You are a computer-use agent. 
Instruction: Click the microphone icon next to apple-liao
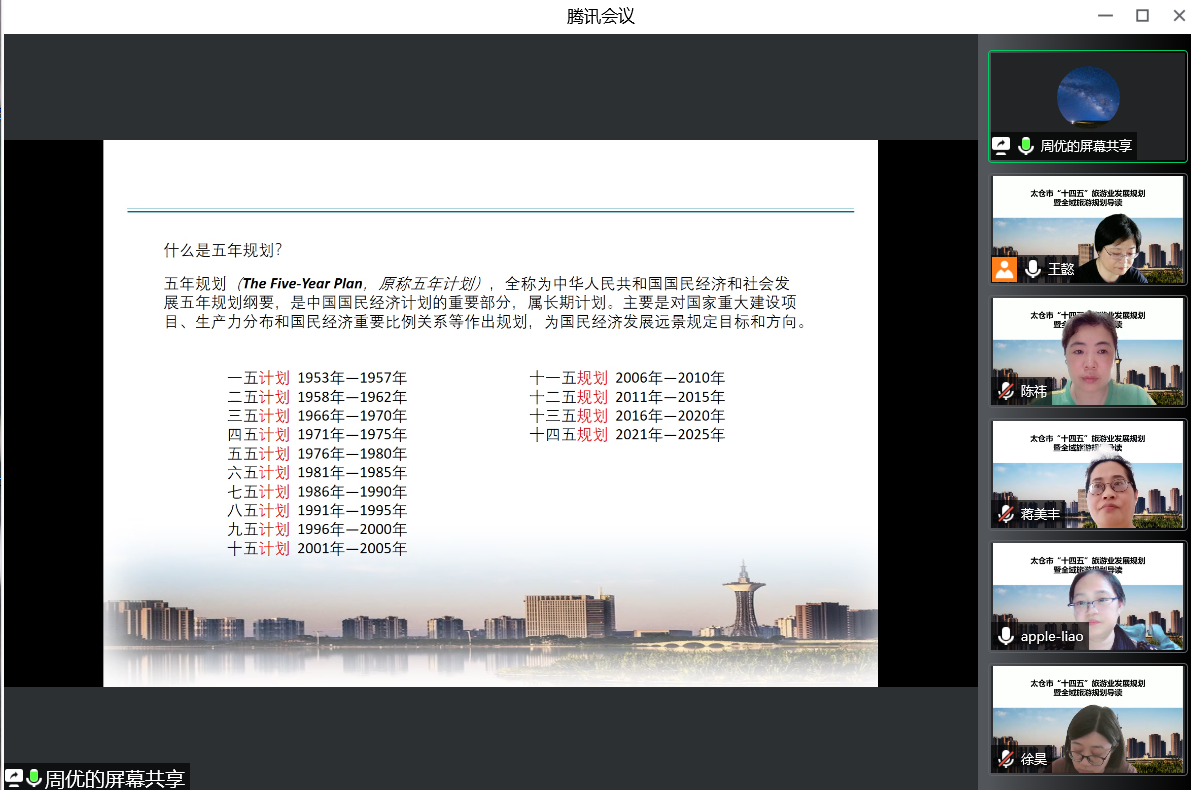[x=1005, y=636]
